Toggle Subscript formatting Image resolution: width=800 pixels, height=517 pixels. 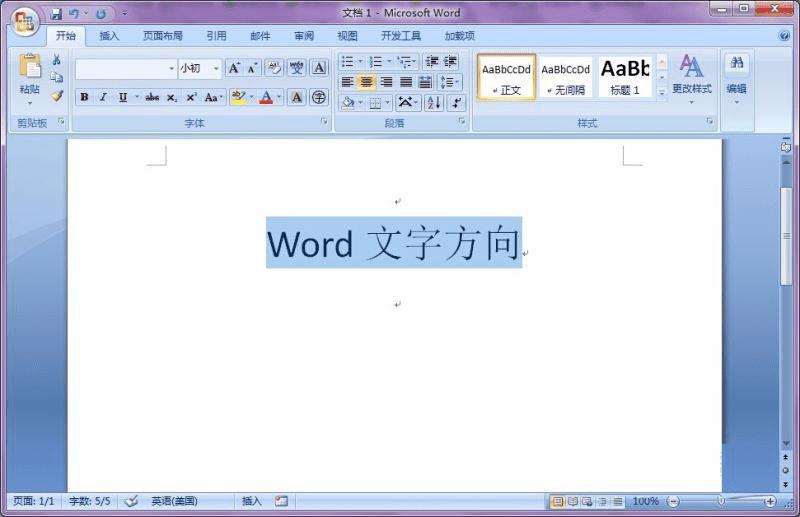pos(172,97)
